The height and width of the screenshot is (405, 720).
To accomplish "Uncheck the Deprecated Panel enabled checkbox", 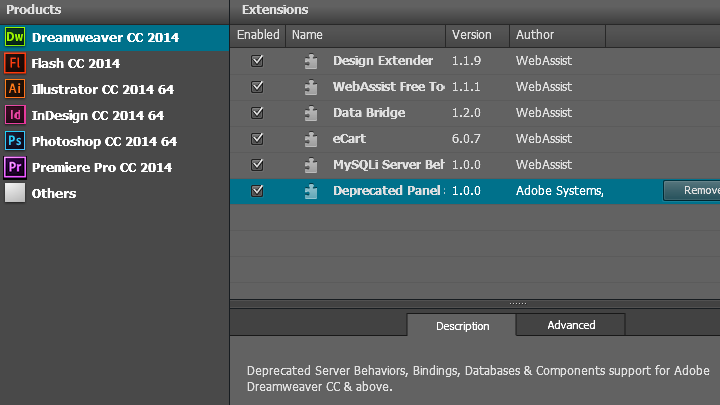I will pyautogui.click(x=257, y=191).
